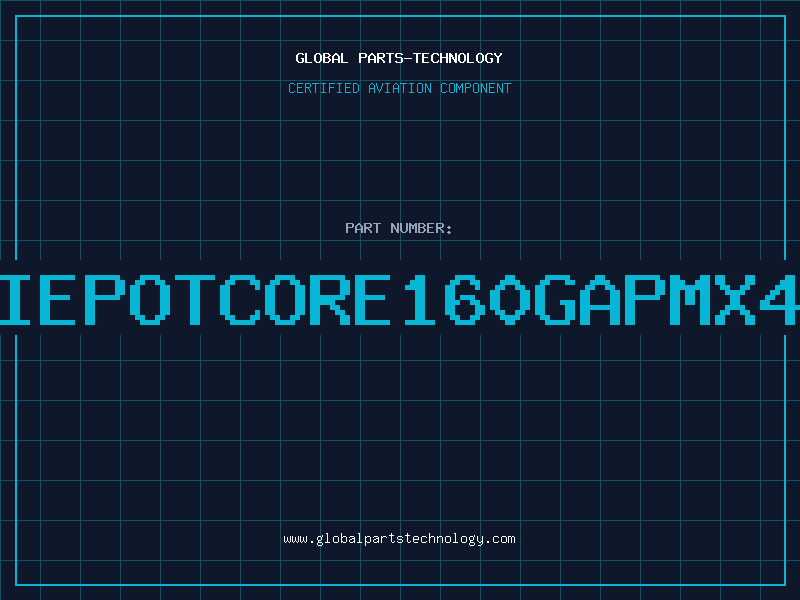The image size is (800, 600).
Task: Click the word GLOBAL in the heading
Action: 321,58
